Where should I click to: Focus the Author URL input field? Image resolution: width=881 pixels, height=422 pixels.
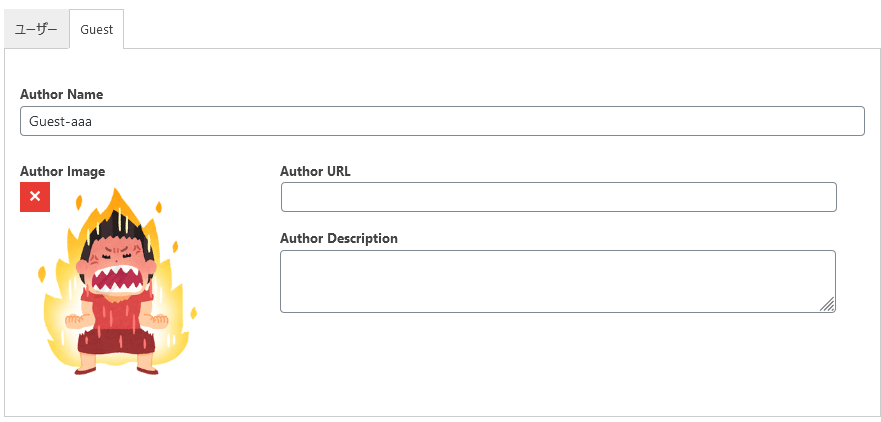(x=558, y=197)
